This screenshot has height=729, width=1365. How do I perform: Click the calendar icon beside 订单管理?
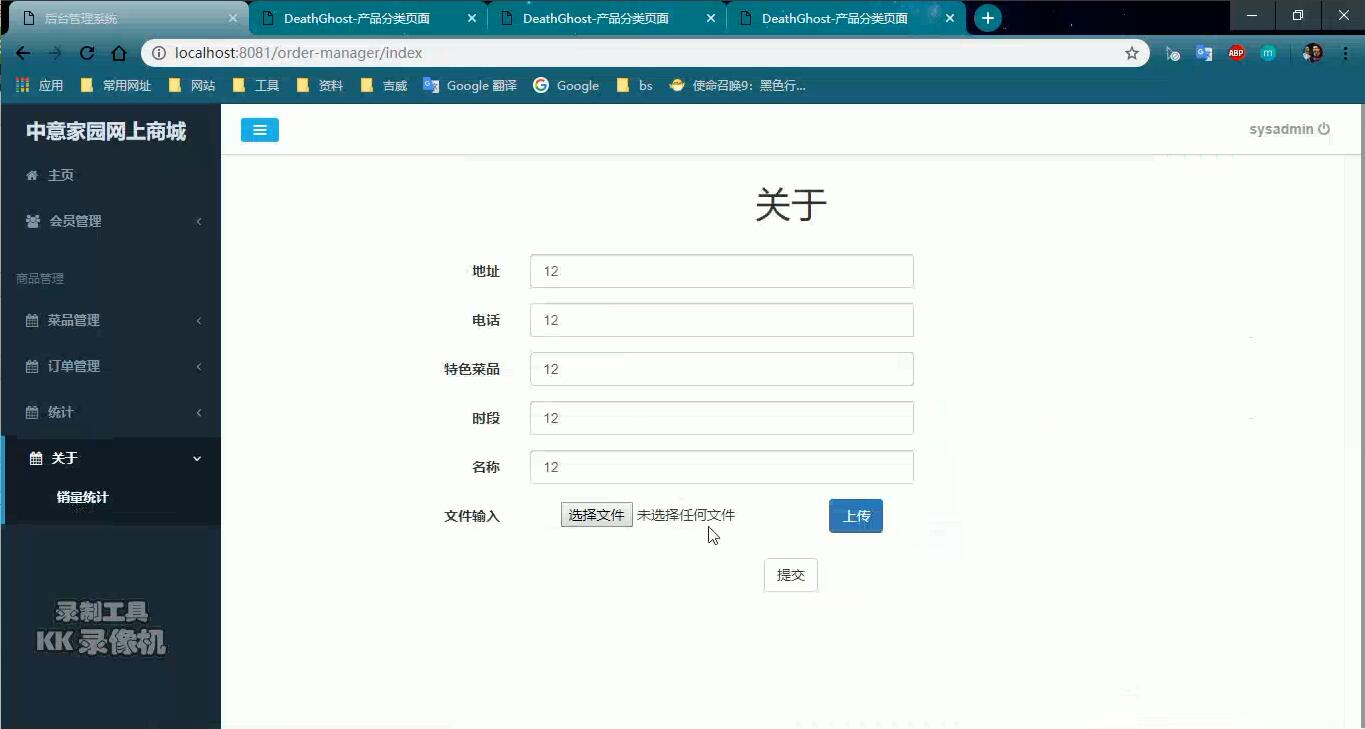[32, 366]
